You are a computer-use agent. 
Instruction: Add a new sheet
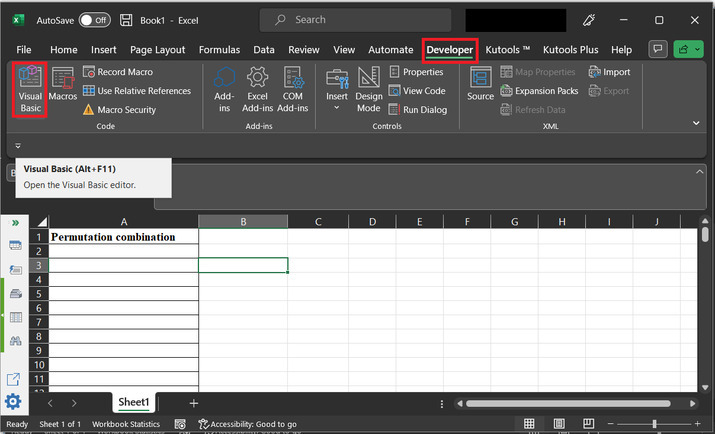(x=194, y=403)
